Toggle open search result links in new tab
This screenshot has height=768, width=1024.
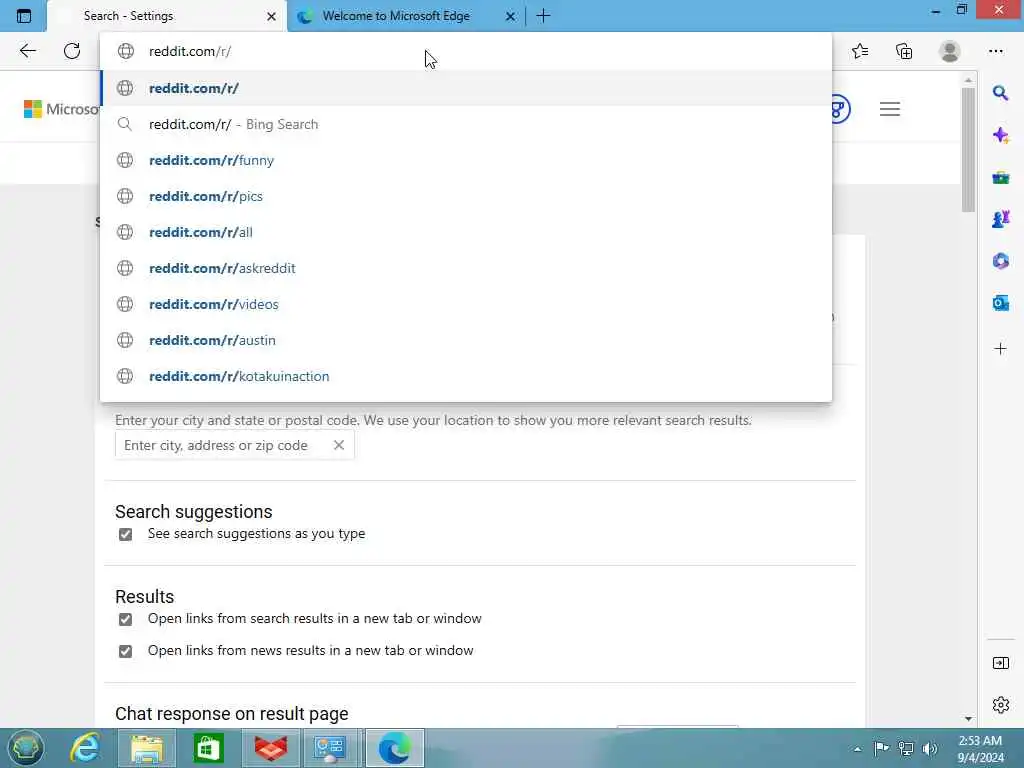(125, 619)
